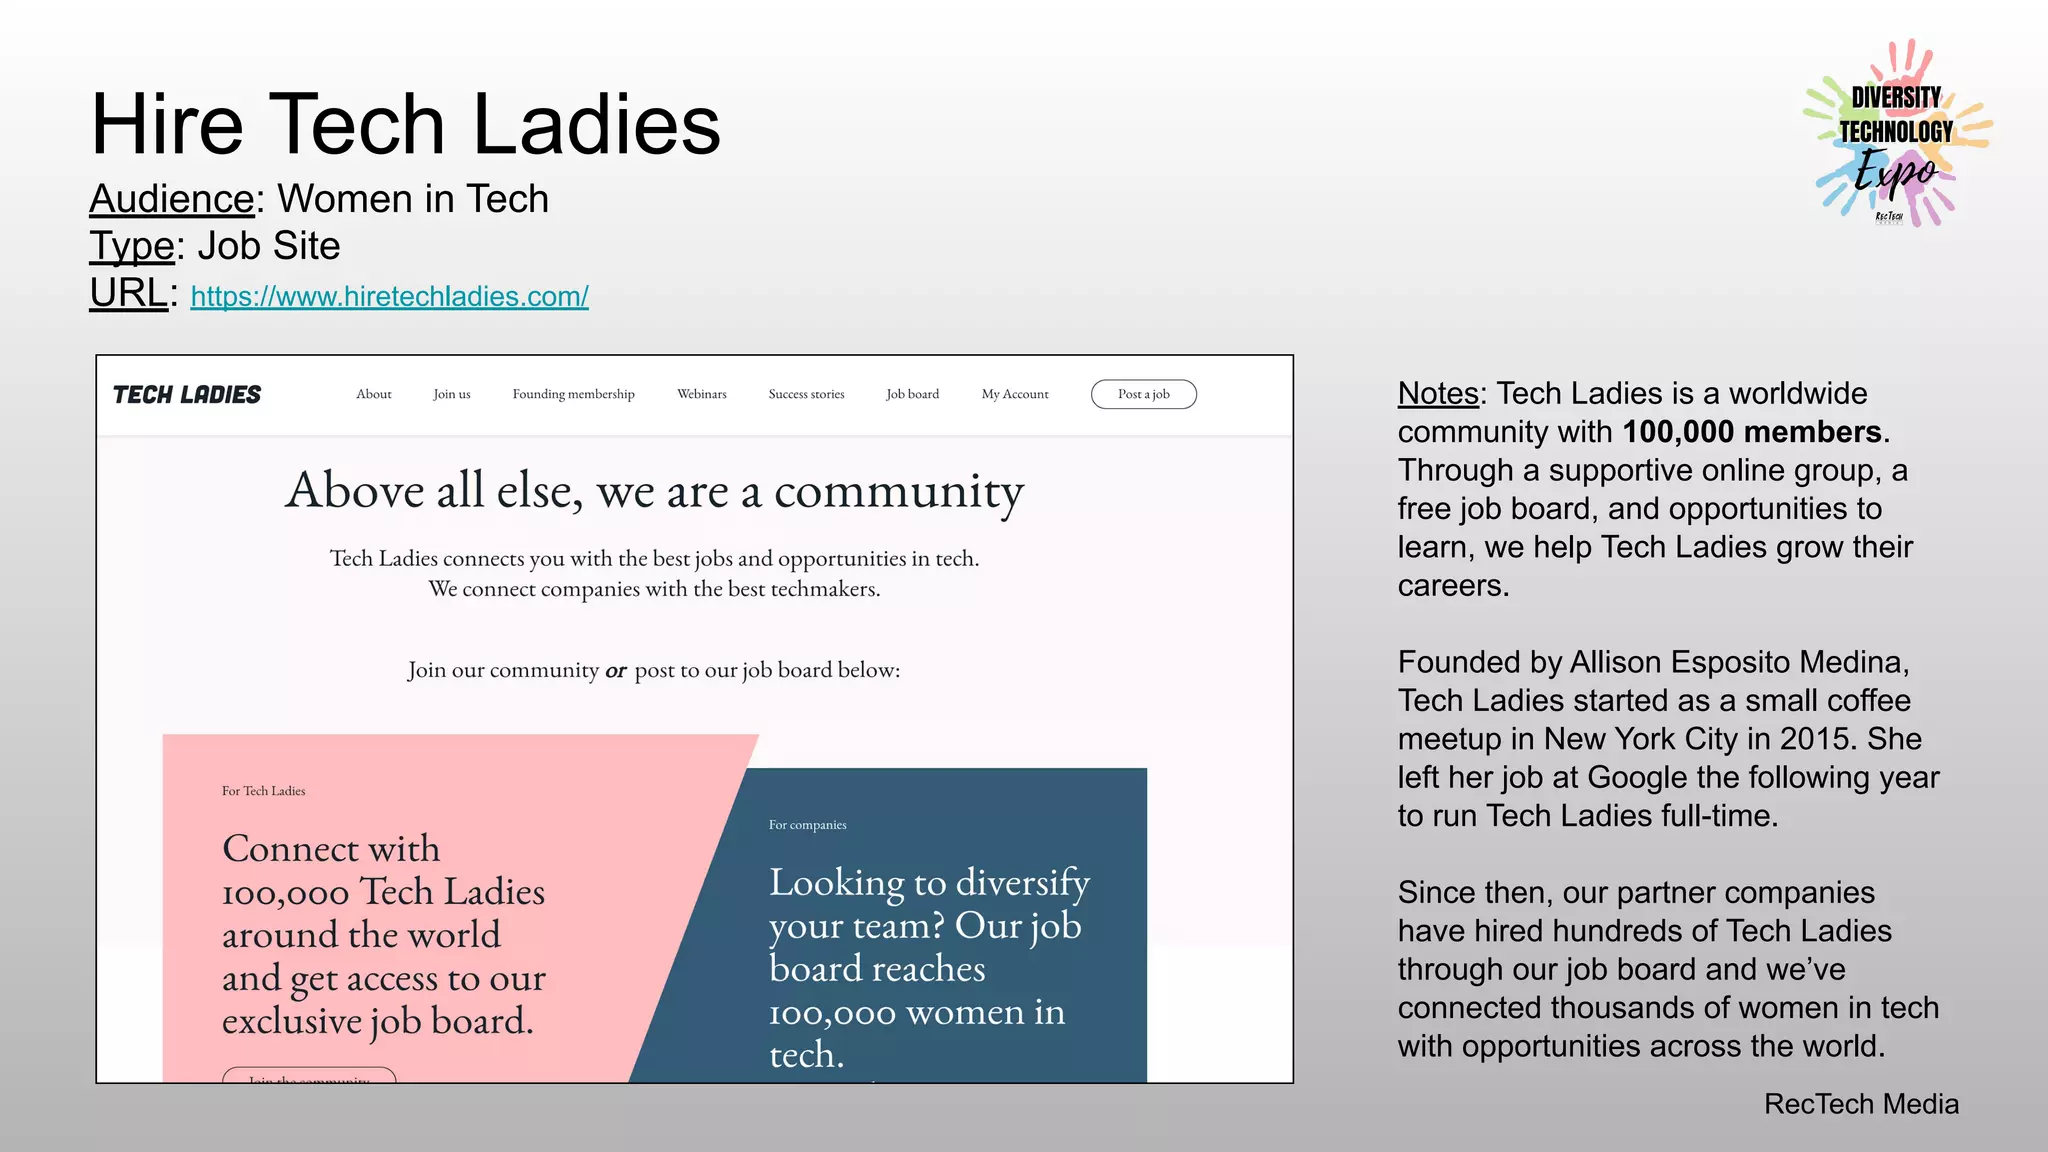Click 'Join our community or post' sentence
The height and width of the screenshot is (1152, 2048).
pos(654,670)
